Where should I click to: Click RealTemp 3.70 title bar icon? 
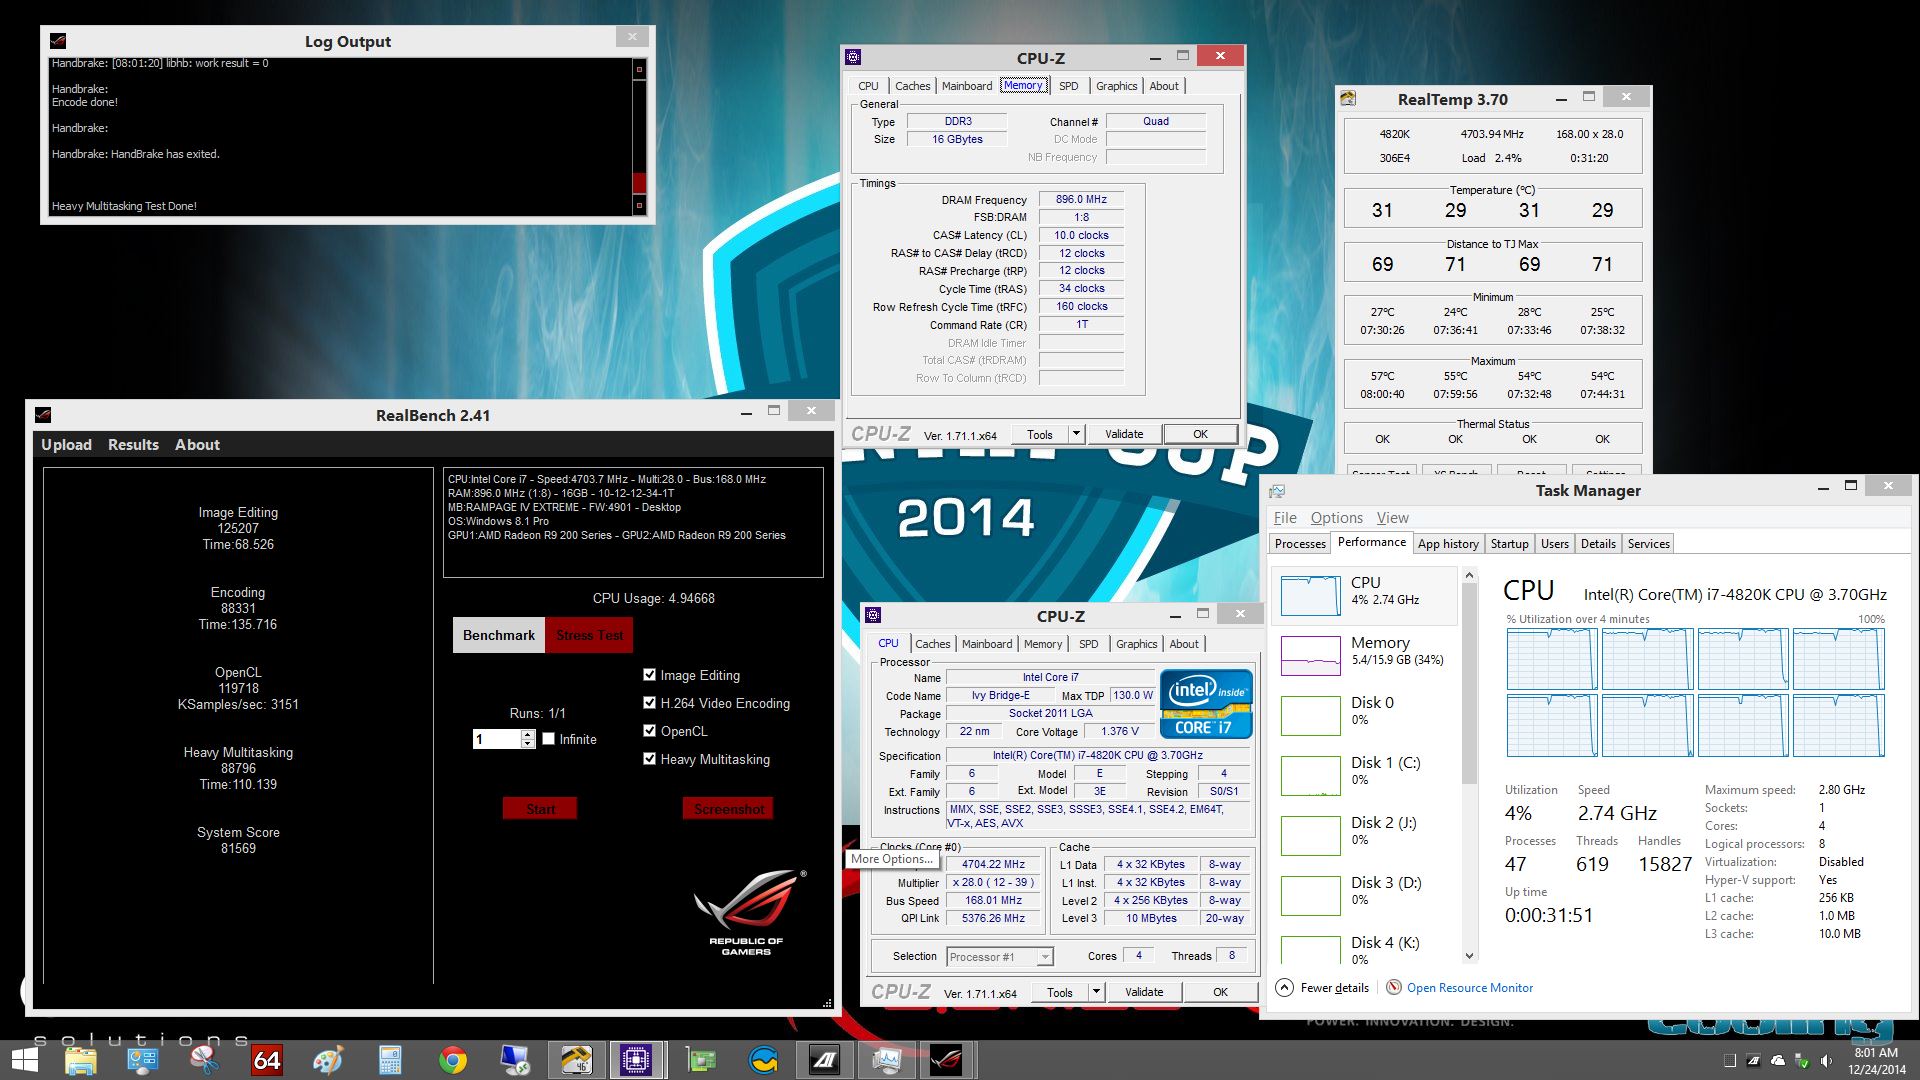click(1349, 98)
